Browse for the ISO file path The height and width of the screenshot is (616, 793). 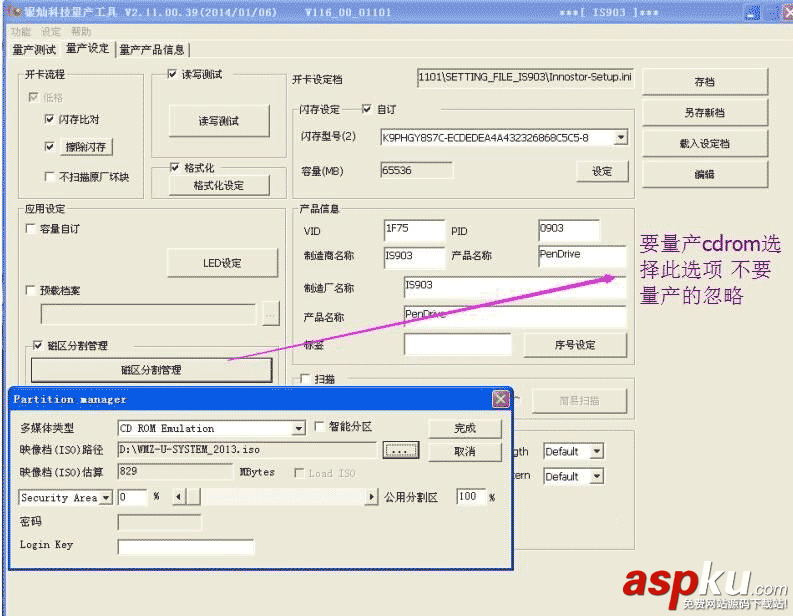click(x=401, y=450)
